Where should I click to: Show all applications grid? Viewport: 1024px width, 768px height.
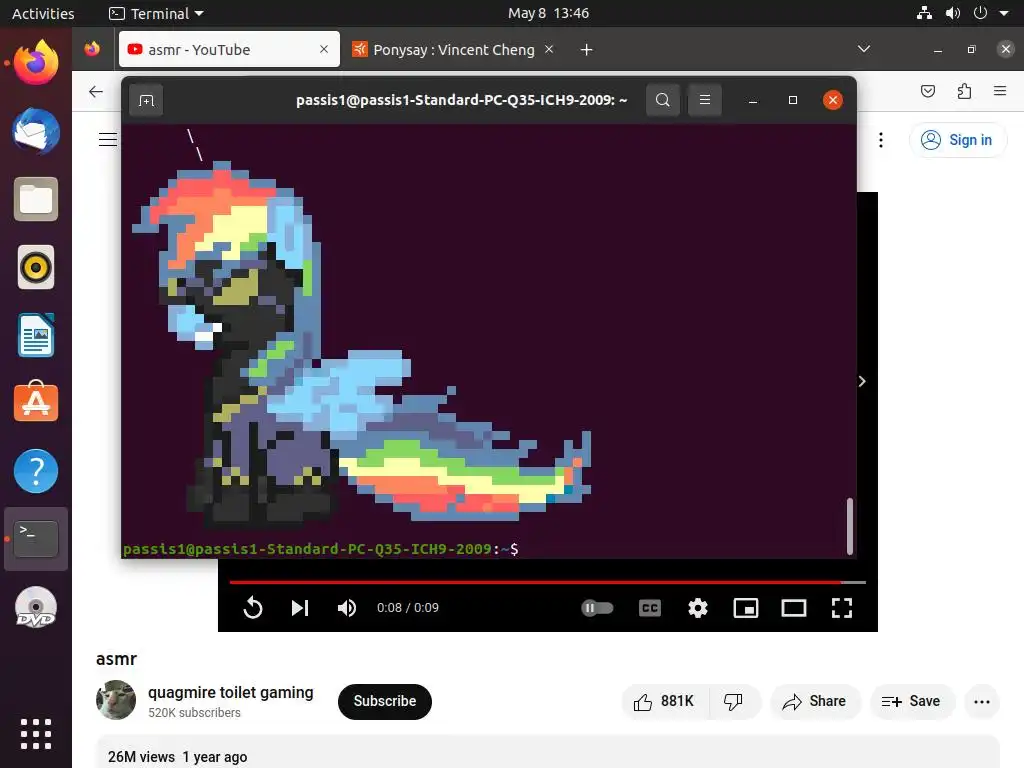tap(36, 734)
